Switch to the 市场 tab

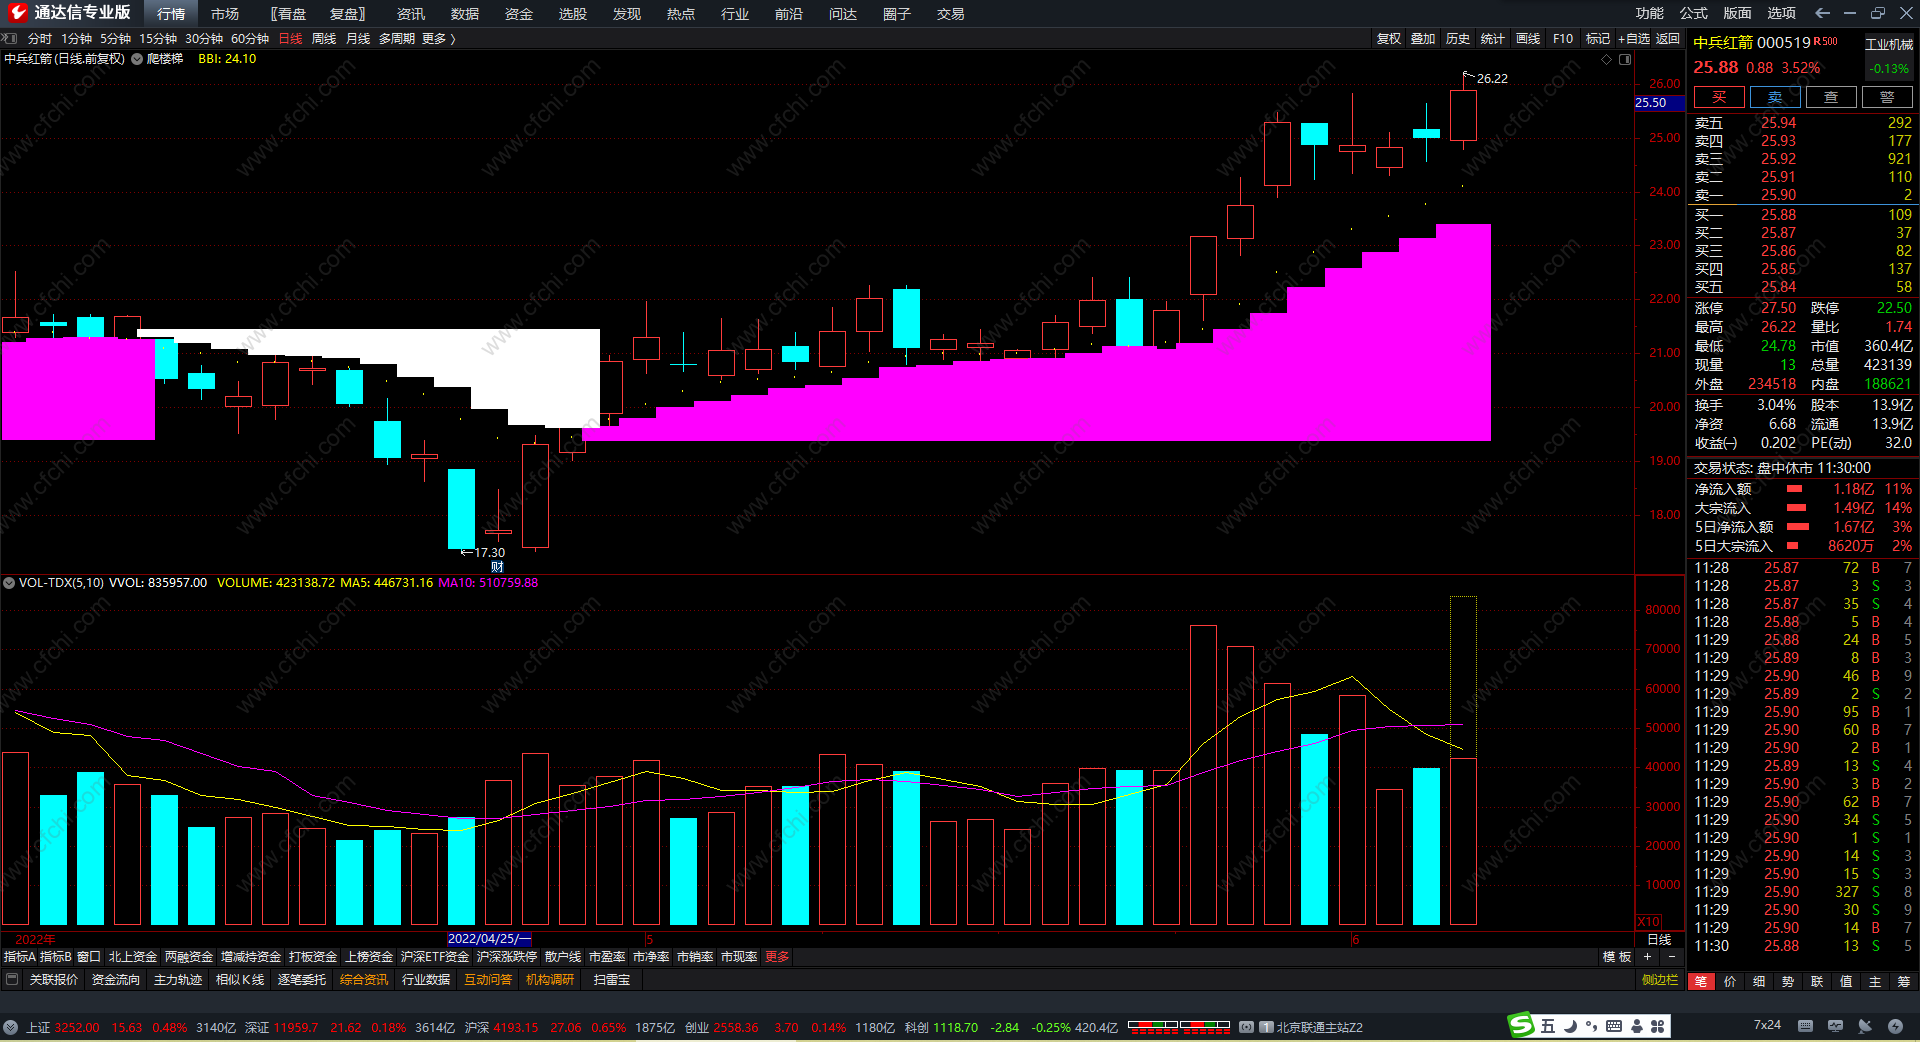tap(225, 14)
